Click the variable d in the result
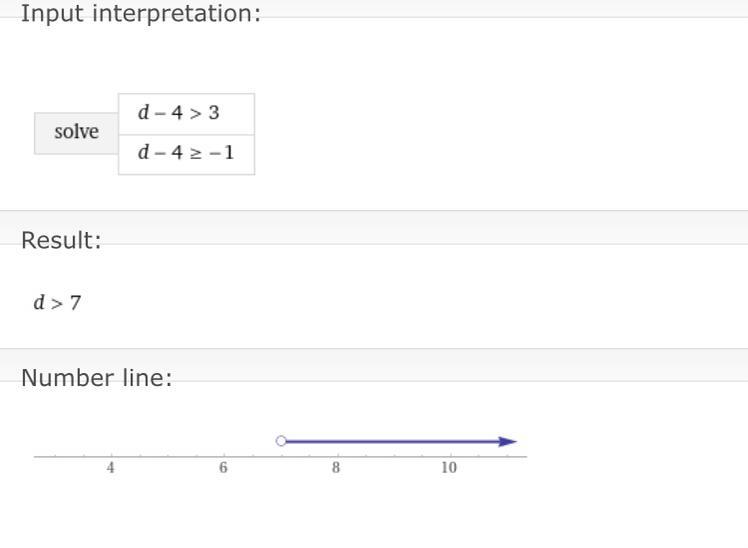 39,302
